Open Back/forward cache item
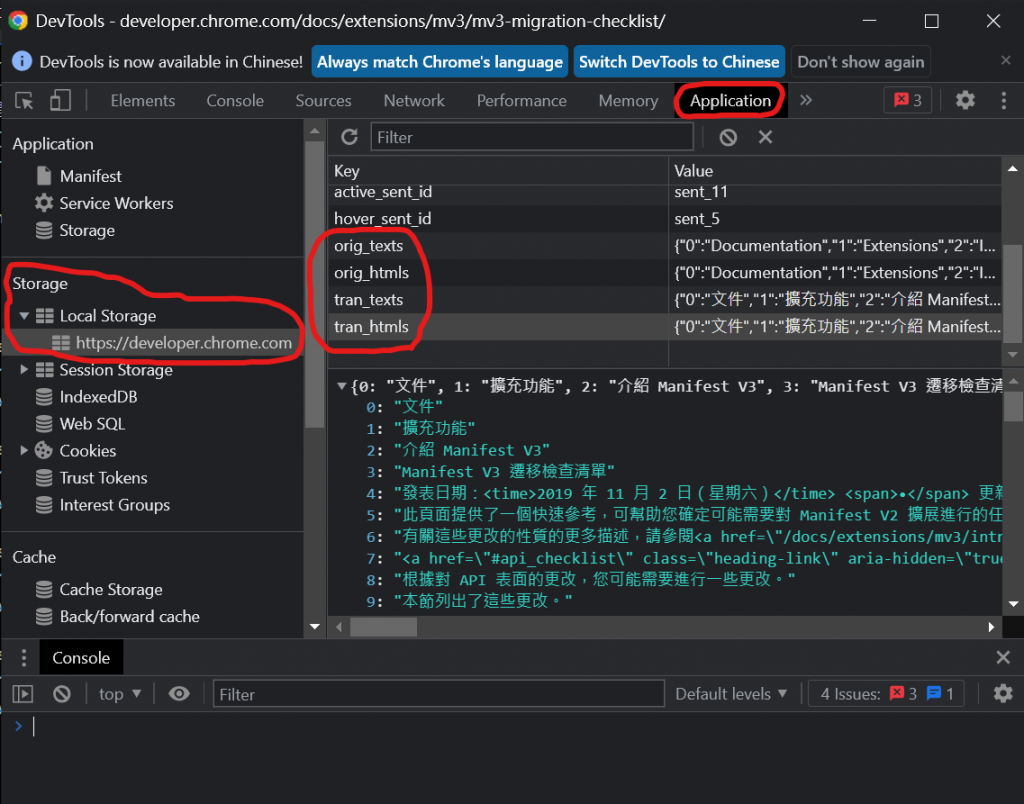The height and width of the screenshot is (804, 1024). 129,616
